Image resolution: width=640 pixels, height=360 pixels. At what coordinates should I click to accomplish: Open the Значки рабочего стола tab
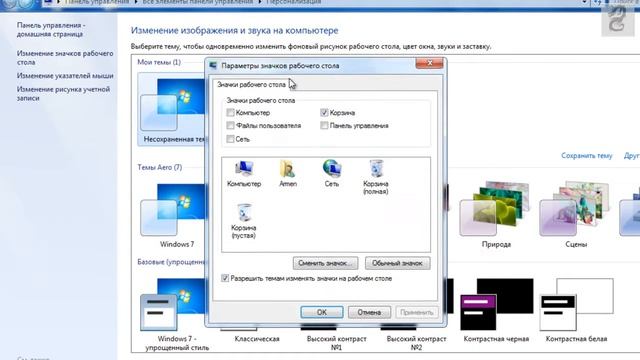tap(251, 84)
